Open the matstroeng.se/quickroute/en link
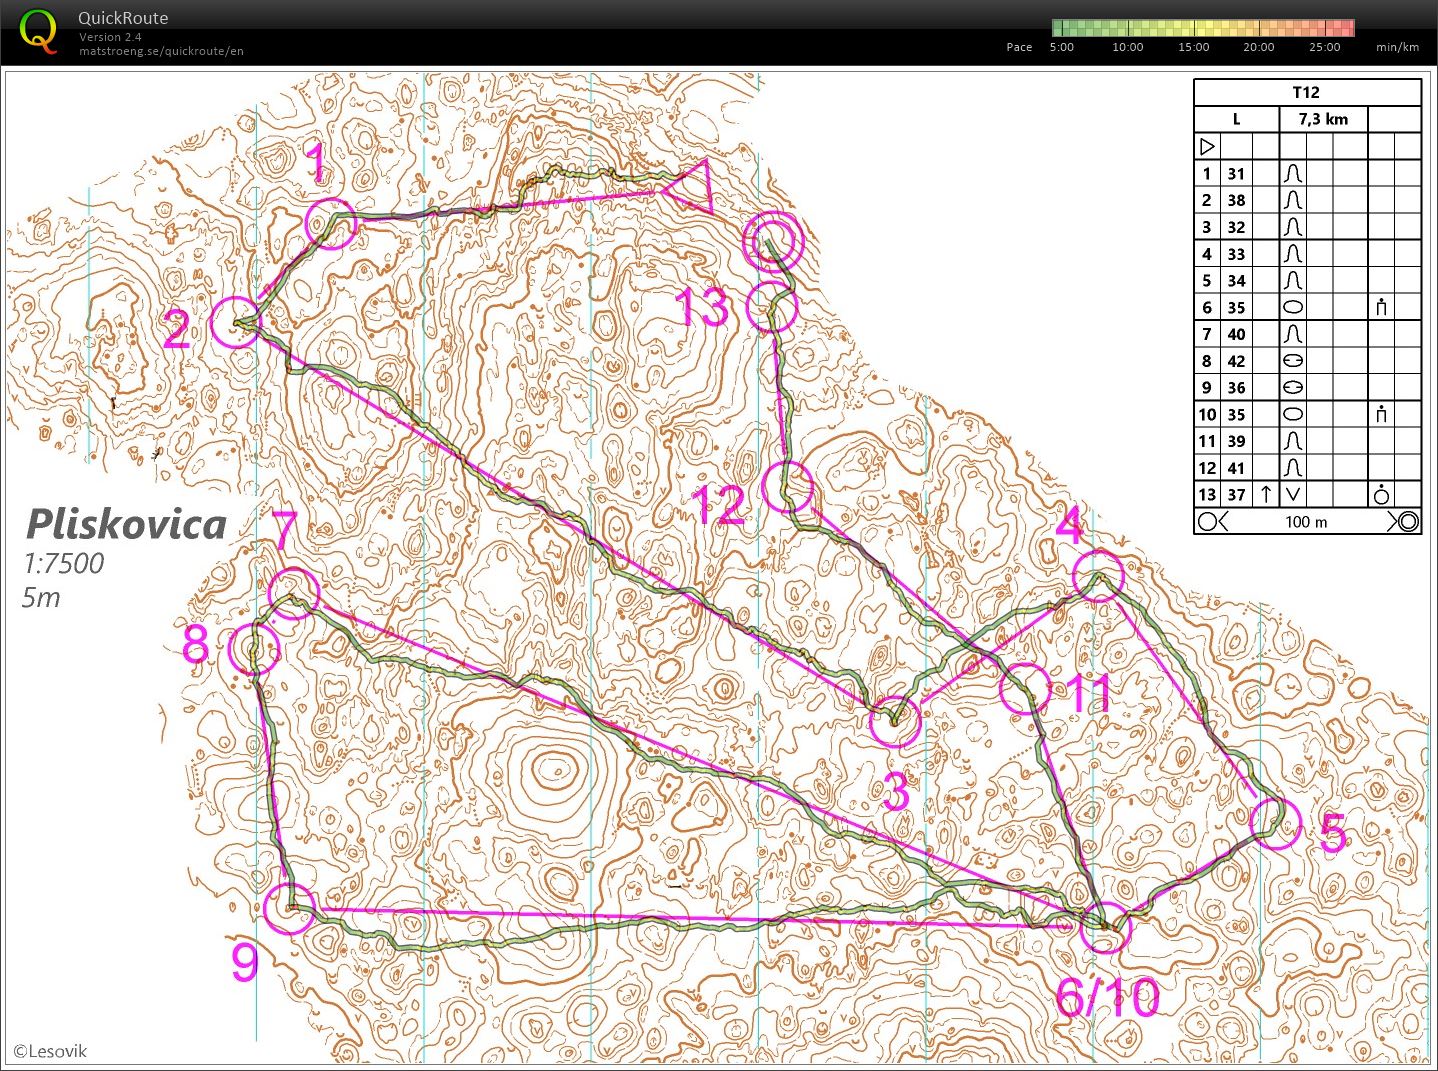Image resolution: width=1438 pixels, height=1071 pixels. click(x=161, y=51)
